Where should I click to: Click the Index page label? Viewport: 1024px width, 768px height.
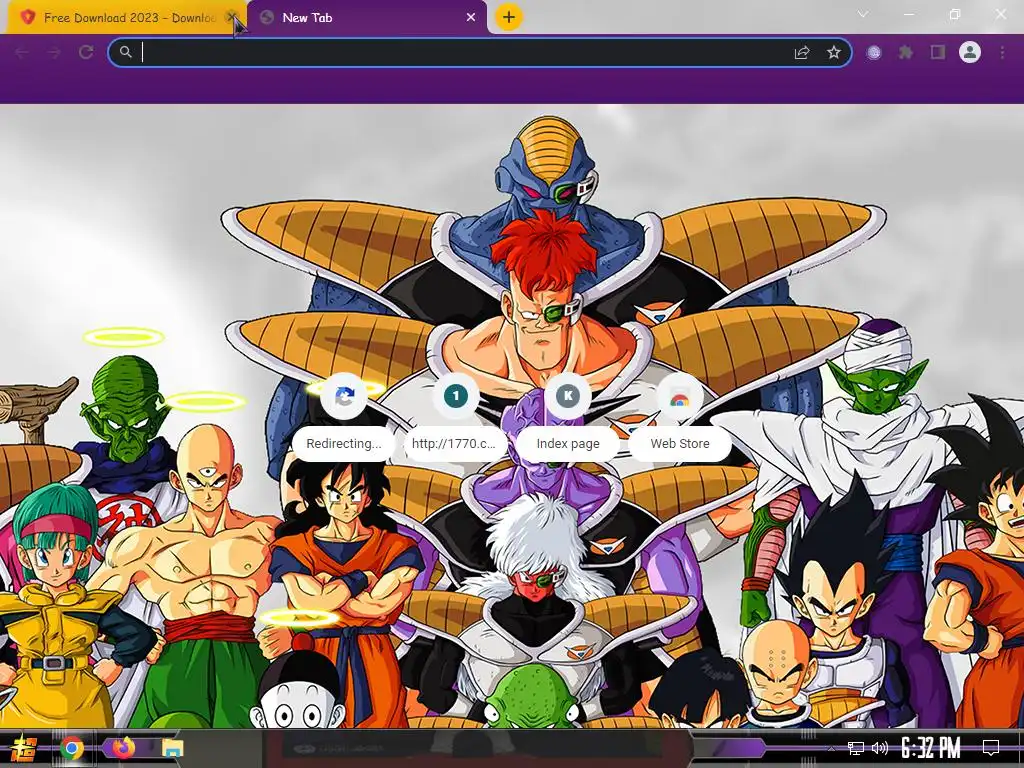[x=568, y=443]
